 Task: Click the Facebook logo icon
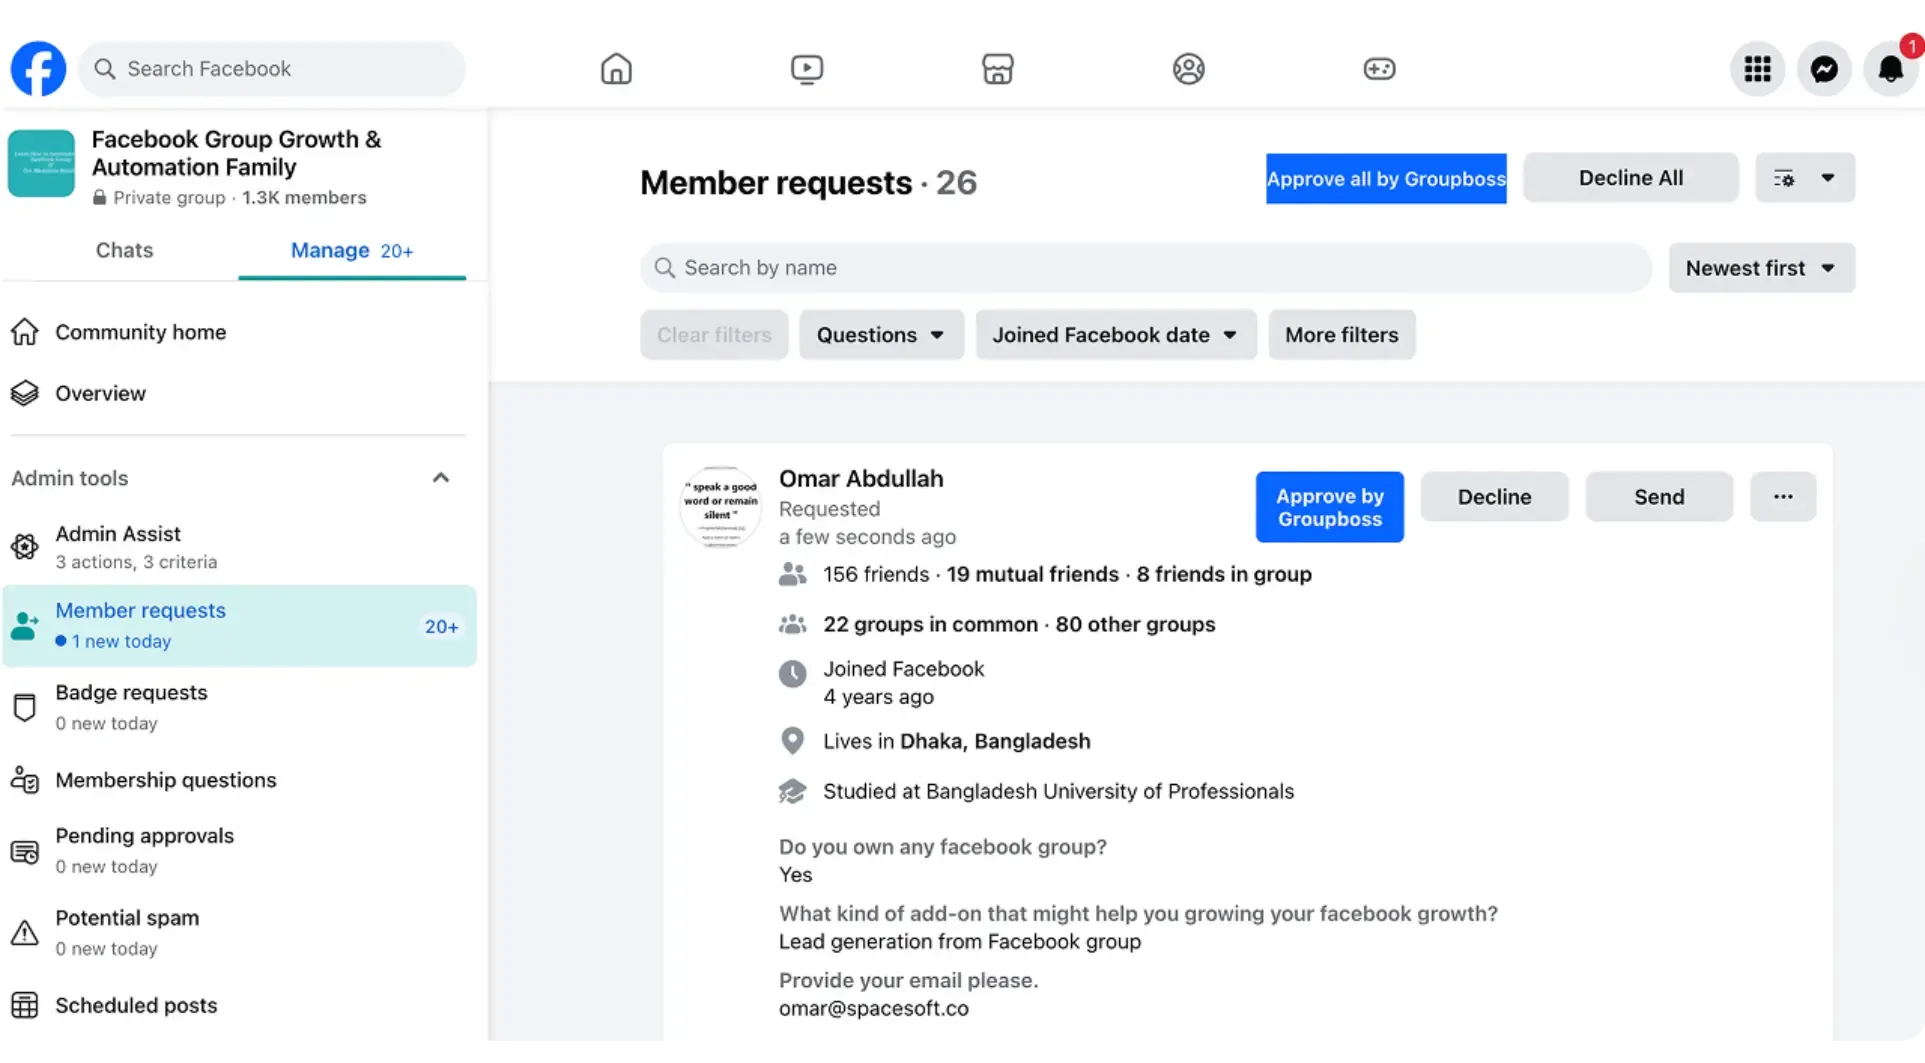pos(38,69)
